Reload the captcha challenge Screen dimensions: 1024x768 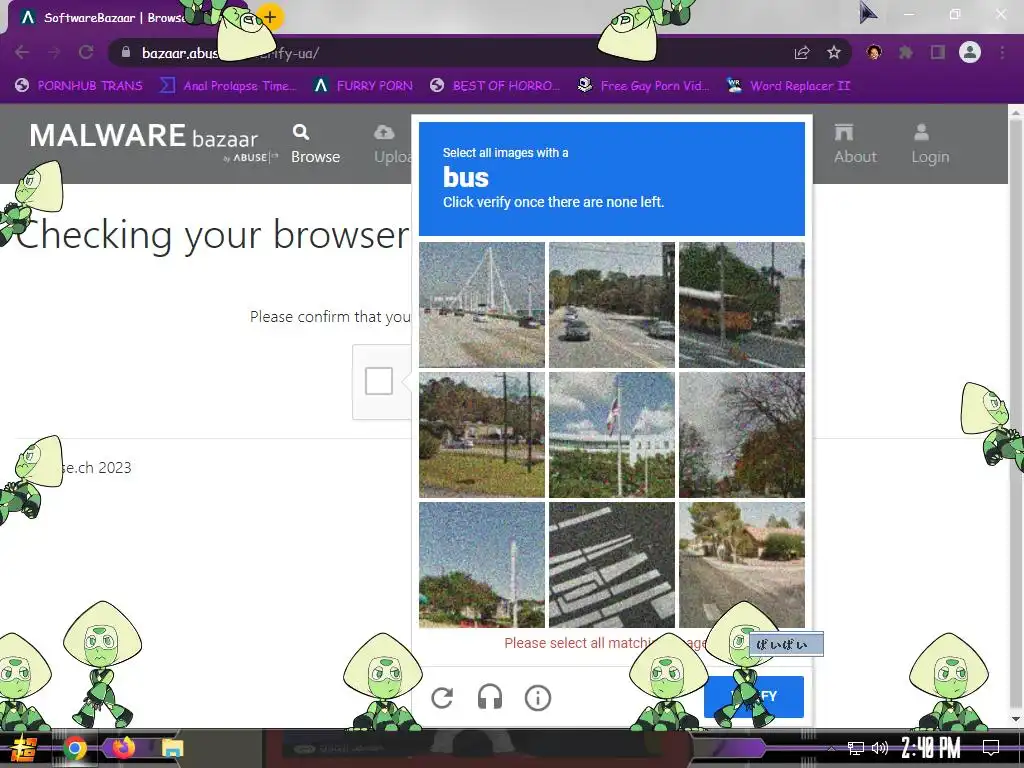(442, 697)
